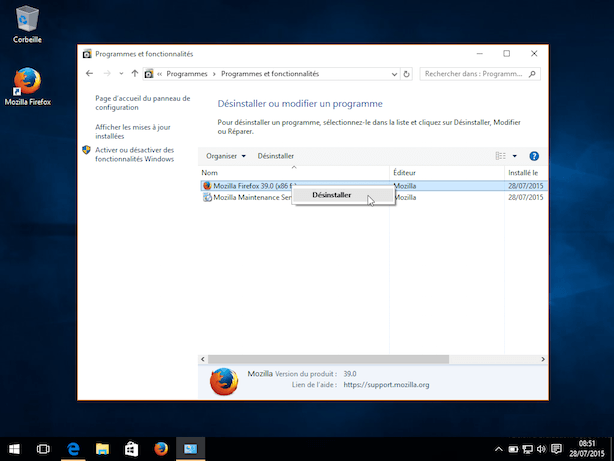Image resolution: width=614 pixels, height=461 pixels.
Task: Show hidden system tray icons
Action: pos(498,449)
